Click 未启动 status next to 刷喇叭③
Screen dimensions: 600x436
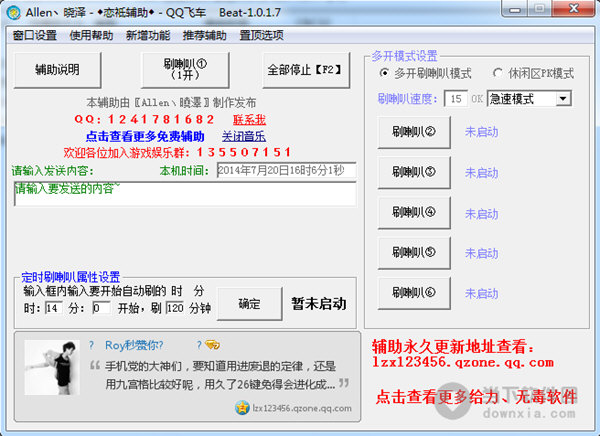click(481, 173)
